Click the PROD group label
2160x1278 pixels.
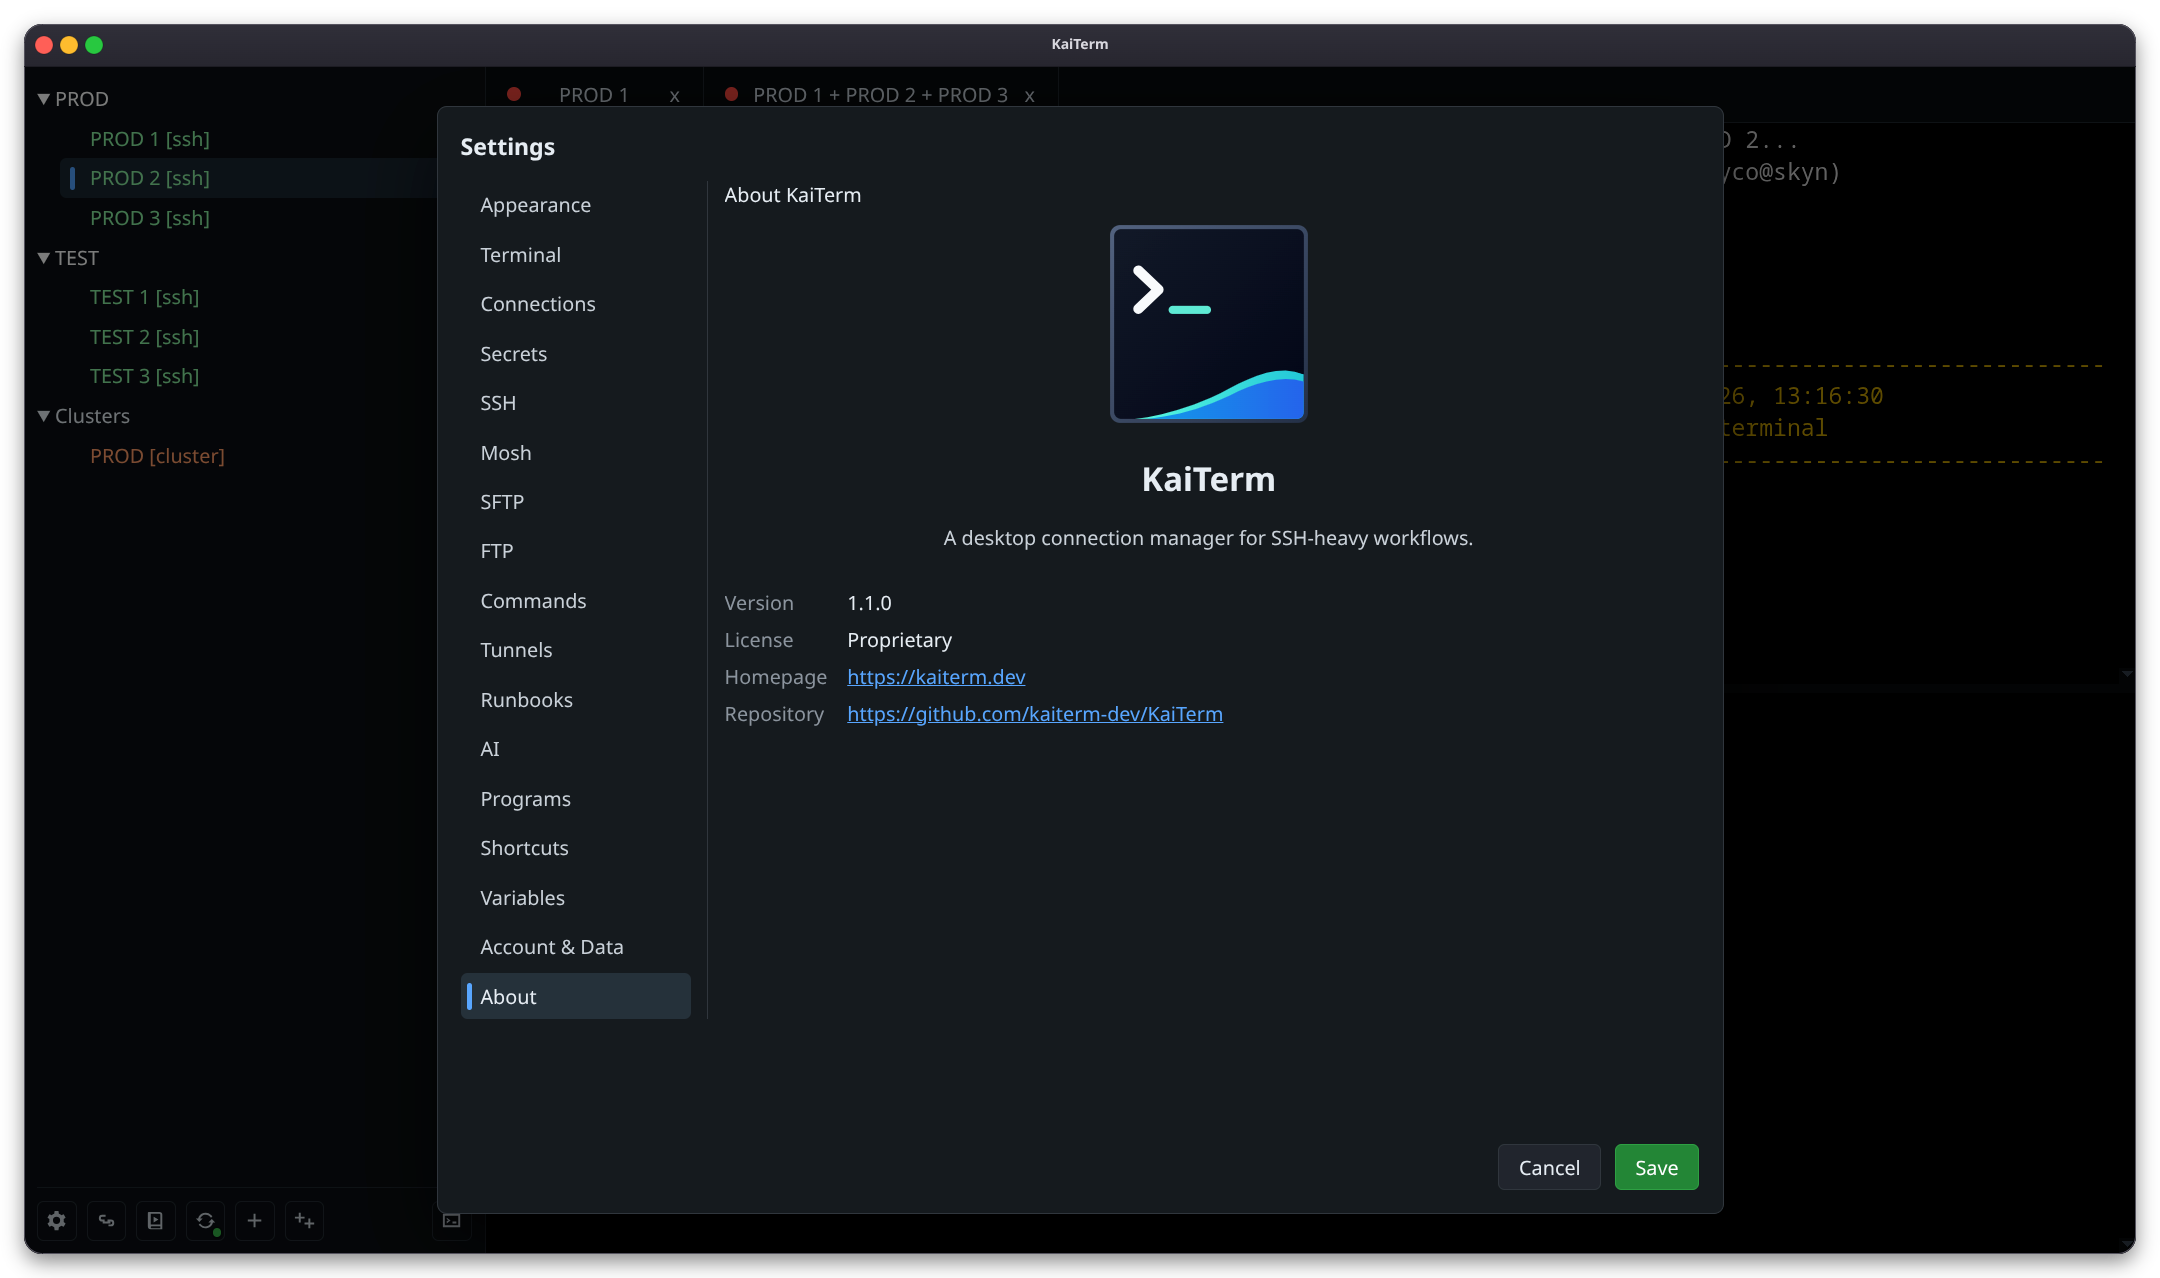82,99
